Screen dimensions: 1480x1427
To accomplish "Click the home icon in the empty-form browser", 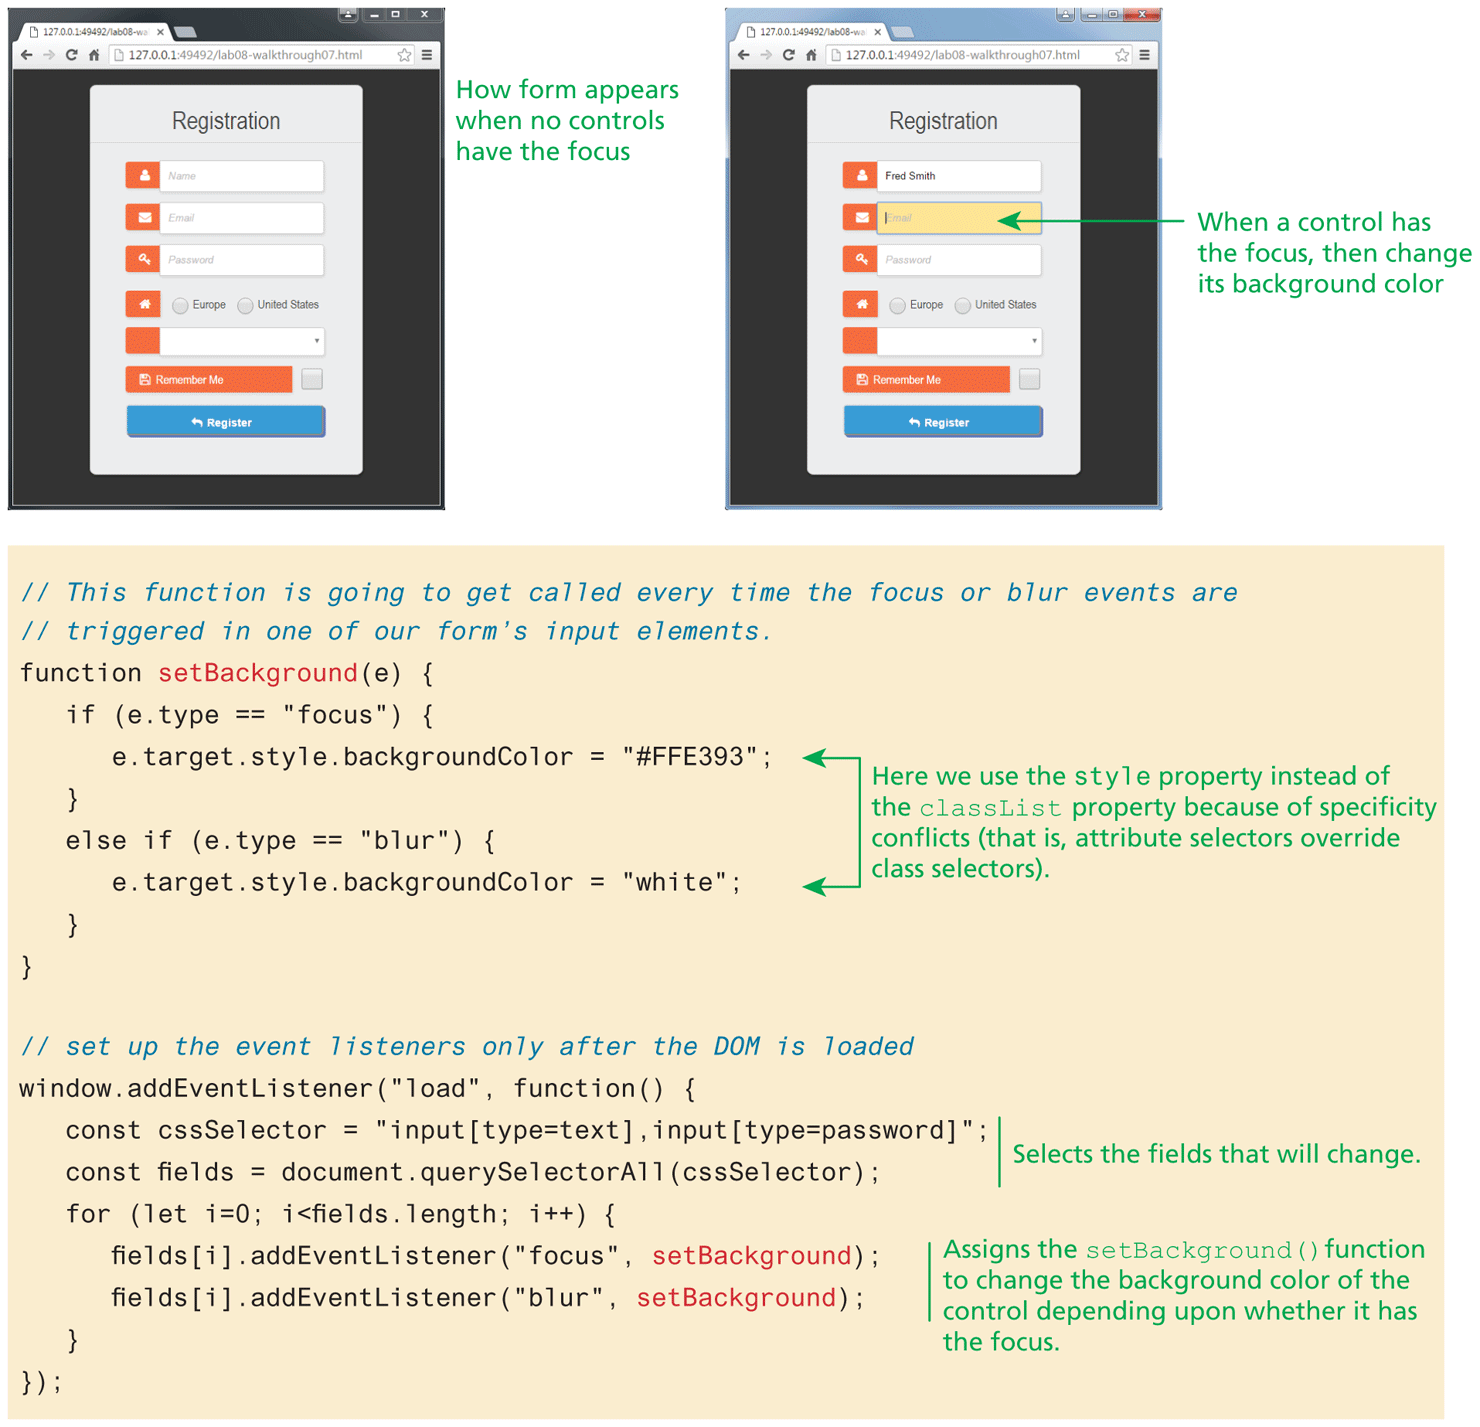I will tap(94, 55).
